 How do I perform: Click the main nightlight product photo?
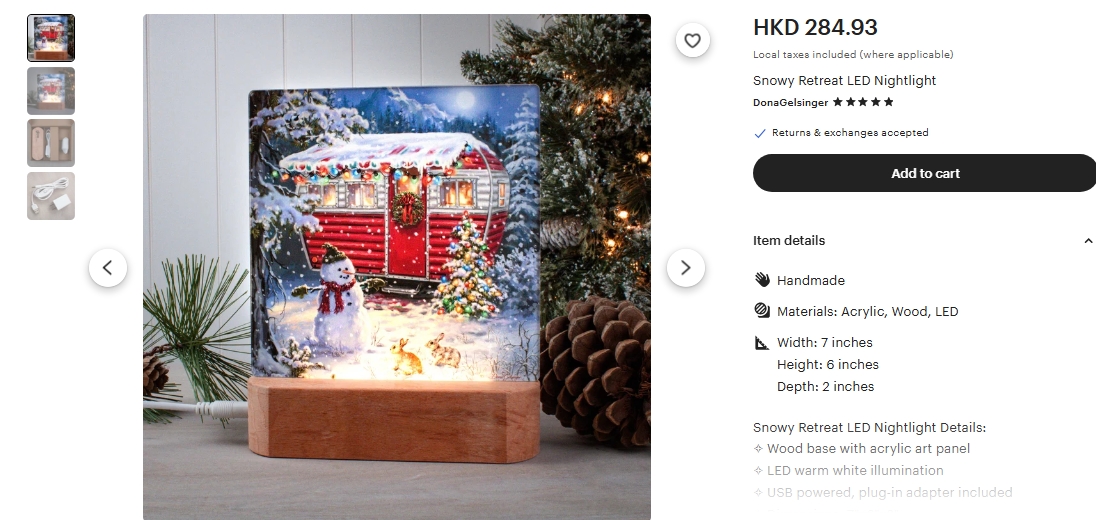[396, 267]
